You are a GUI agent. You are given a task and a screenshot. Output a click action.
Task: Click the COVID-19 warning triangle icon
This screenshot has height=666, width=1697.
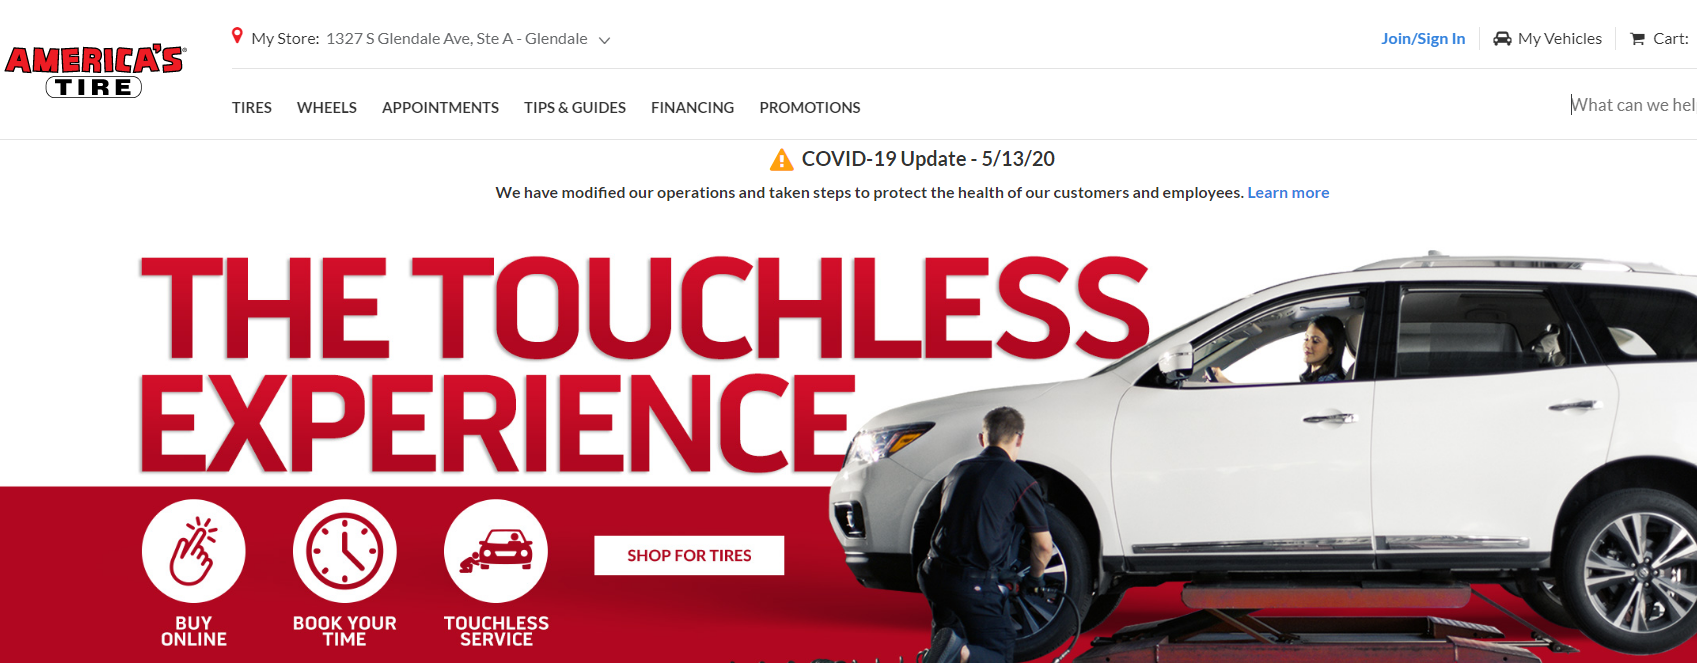781,160
